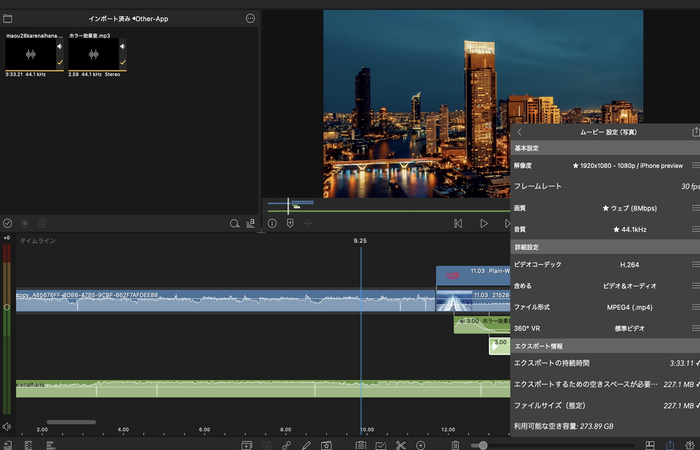
Task: Click the library search magnifier icon
Action: click(x=235, y=223)
